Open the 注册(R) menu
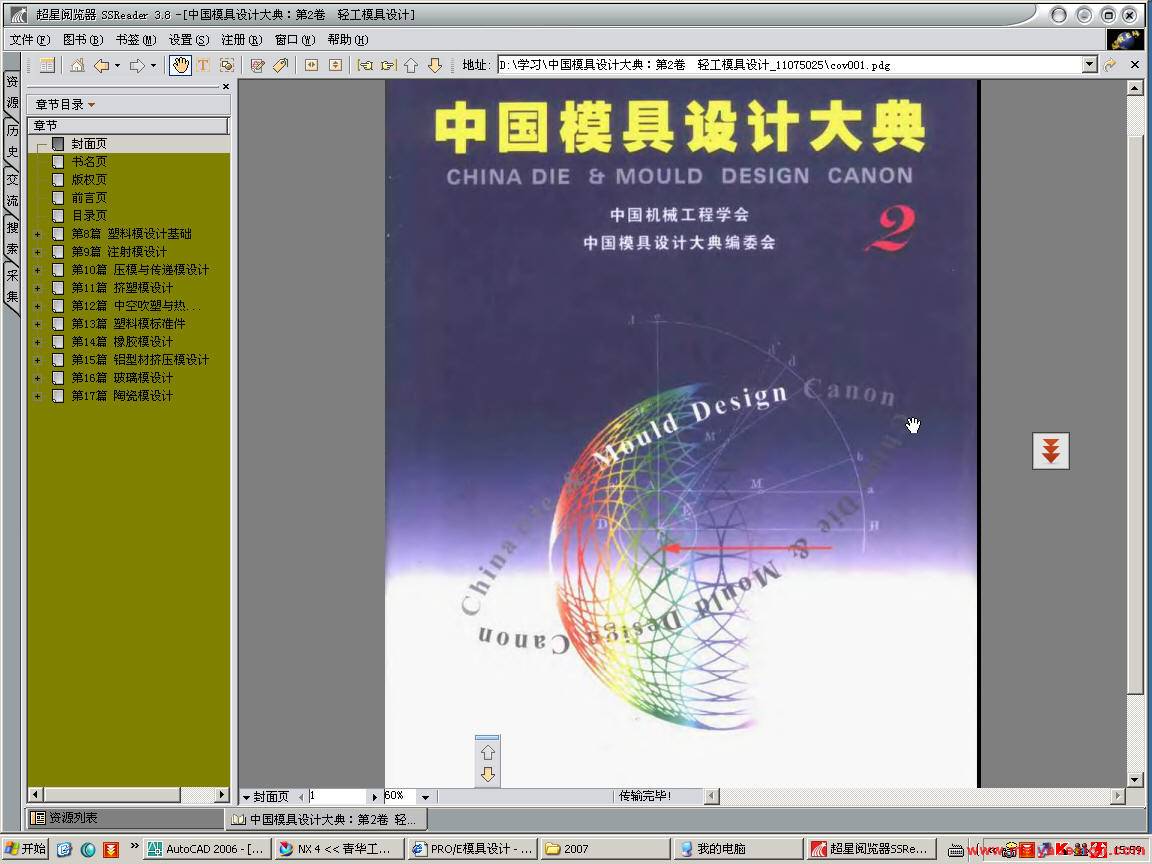The height and width of the screenshot is (864, 1152). [x=242, y=40]
